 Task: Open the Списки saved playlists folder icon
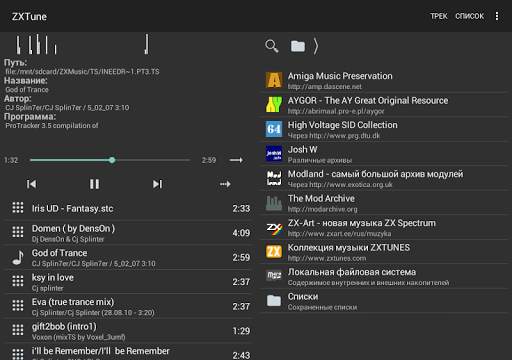274,301
